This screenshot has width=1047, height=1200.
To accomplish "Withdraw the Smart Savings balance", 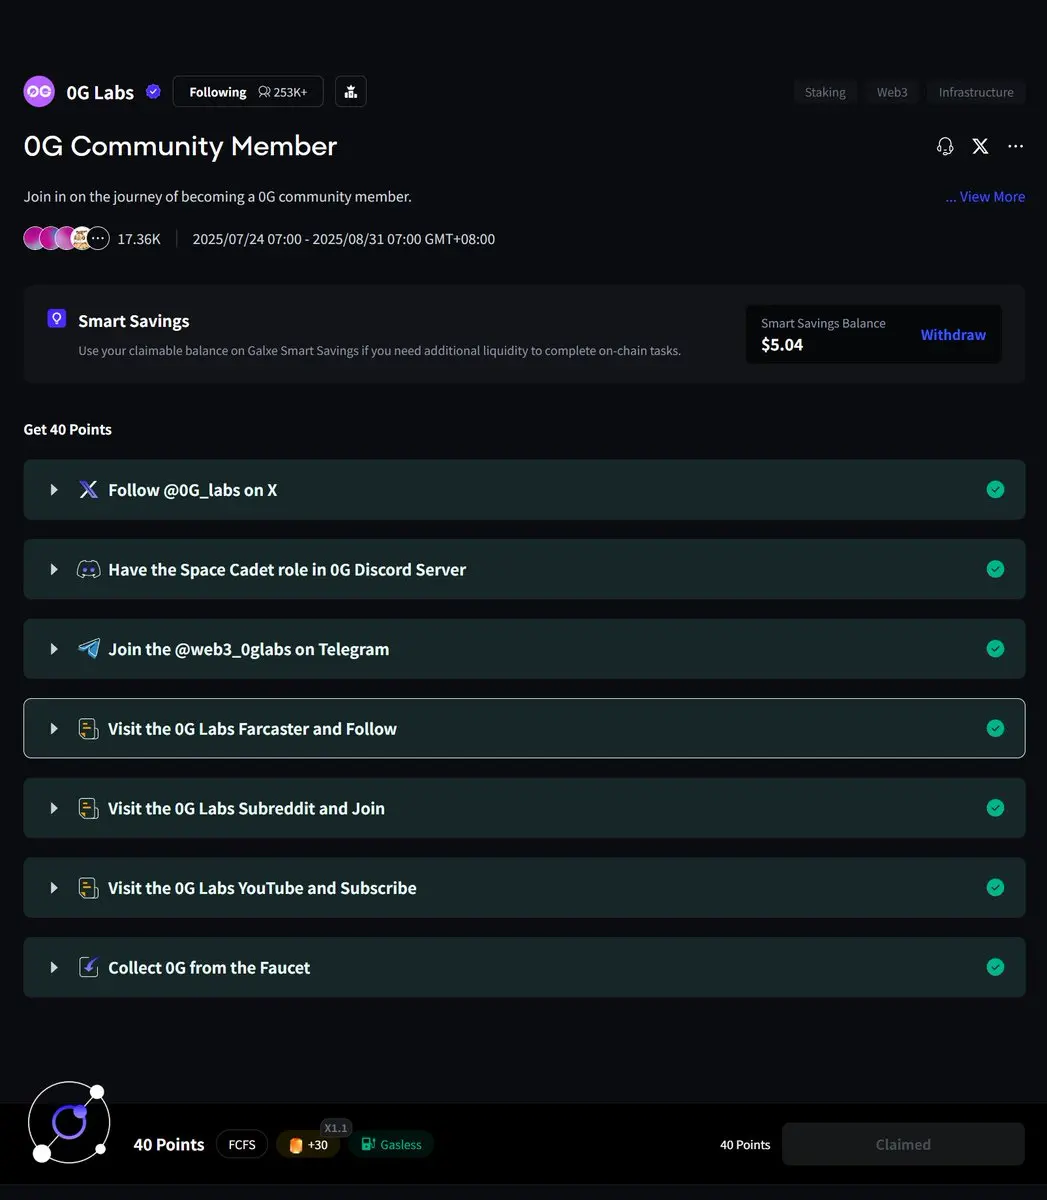I will click(953, 335).
